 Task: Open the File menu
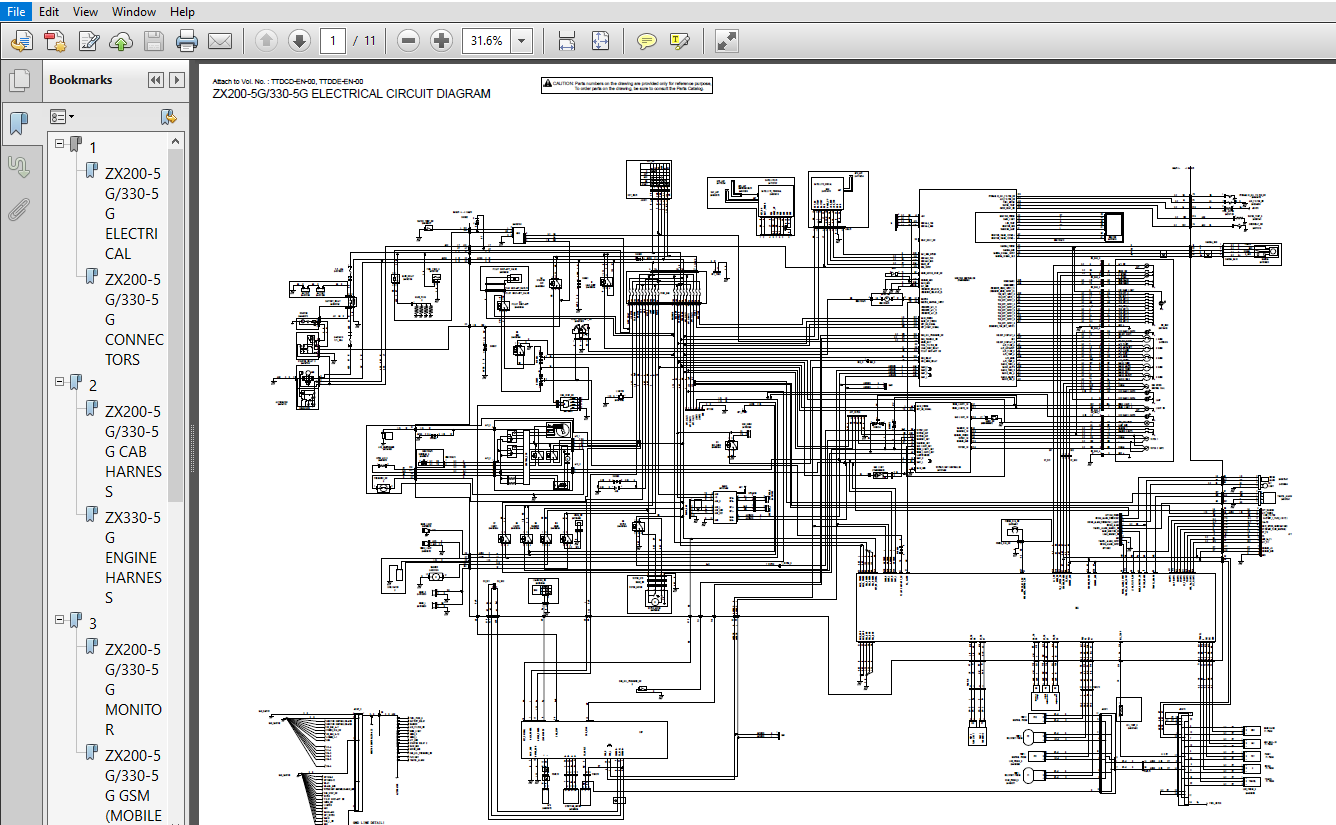tap(16, 12)
